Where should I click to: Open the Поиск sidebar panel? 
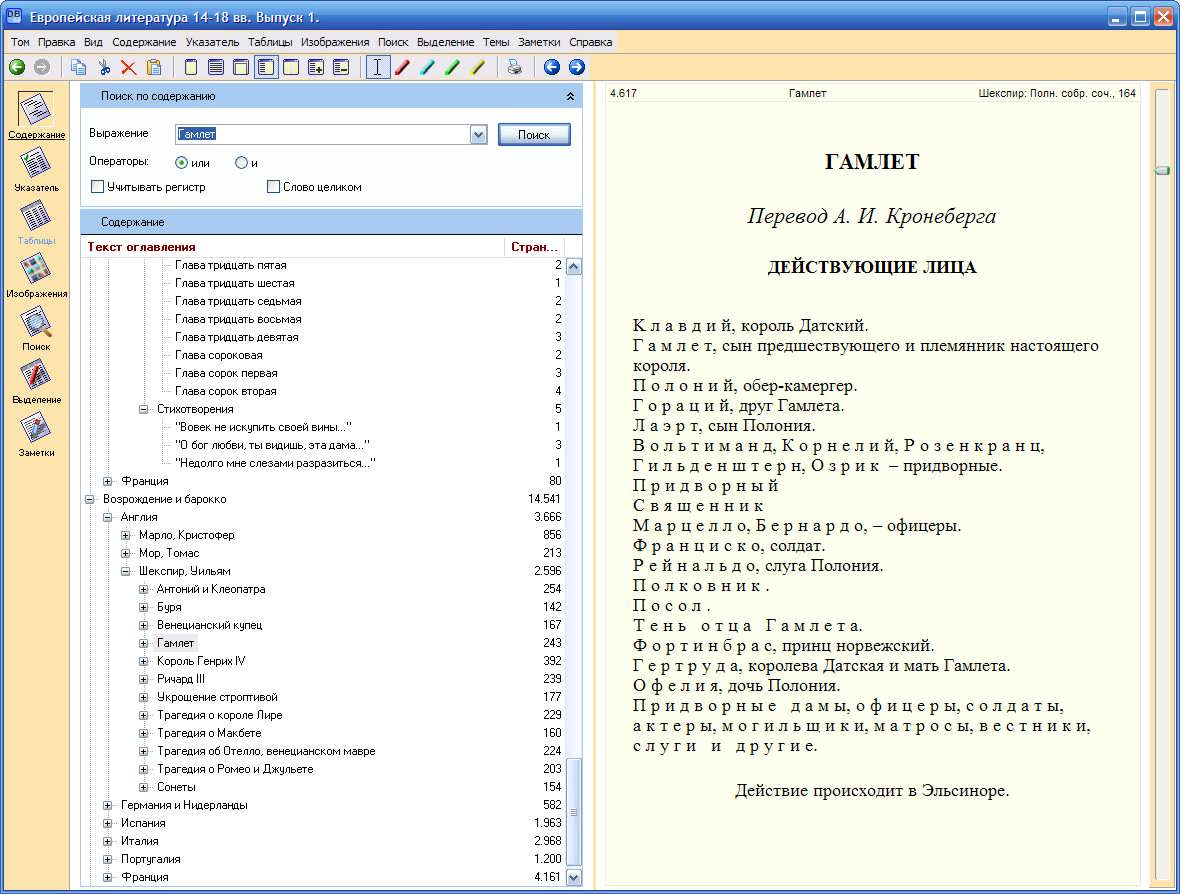tap(36, 329)
